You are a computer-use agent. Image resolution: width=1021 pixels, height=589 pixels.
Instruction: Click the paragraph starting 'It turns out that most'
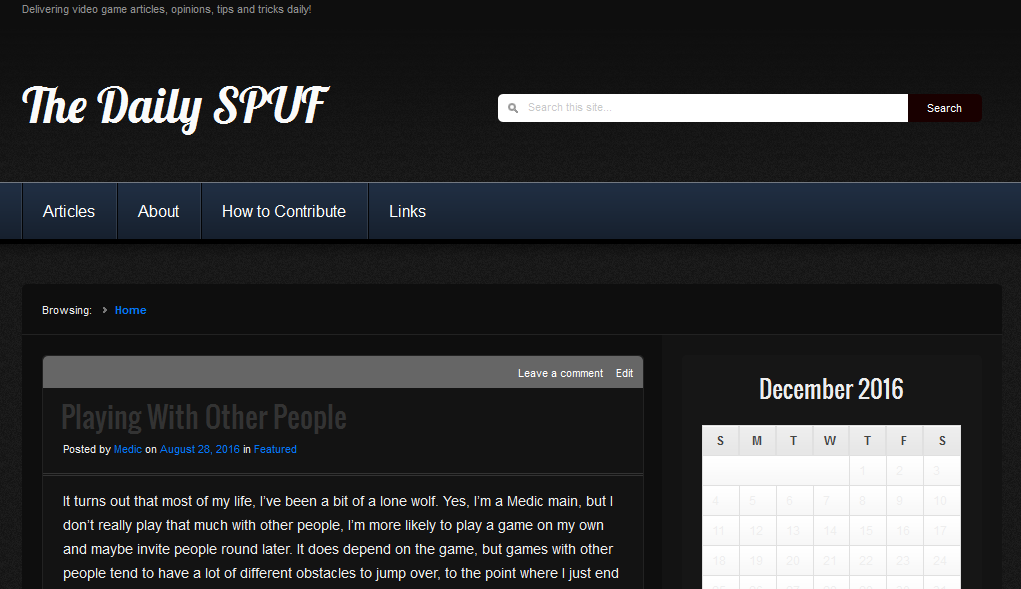point(341,538)
